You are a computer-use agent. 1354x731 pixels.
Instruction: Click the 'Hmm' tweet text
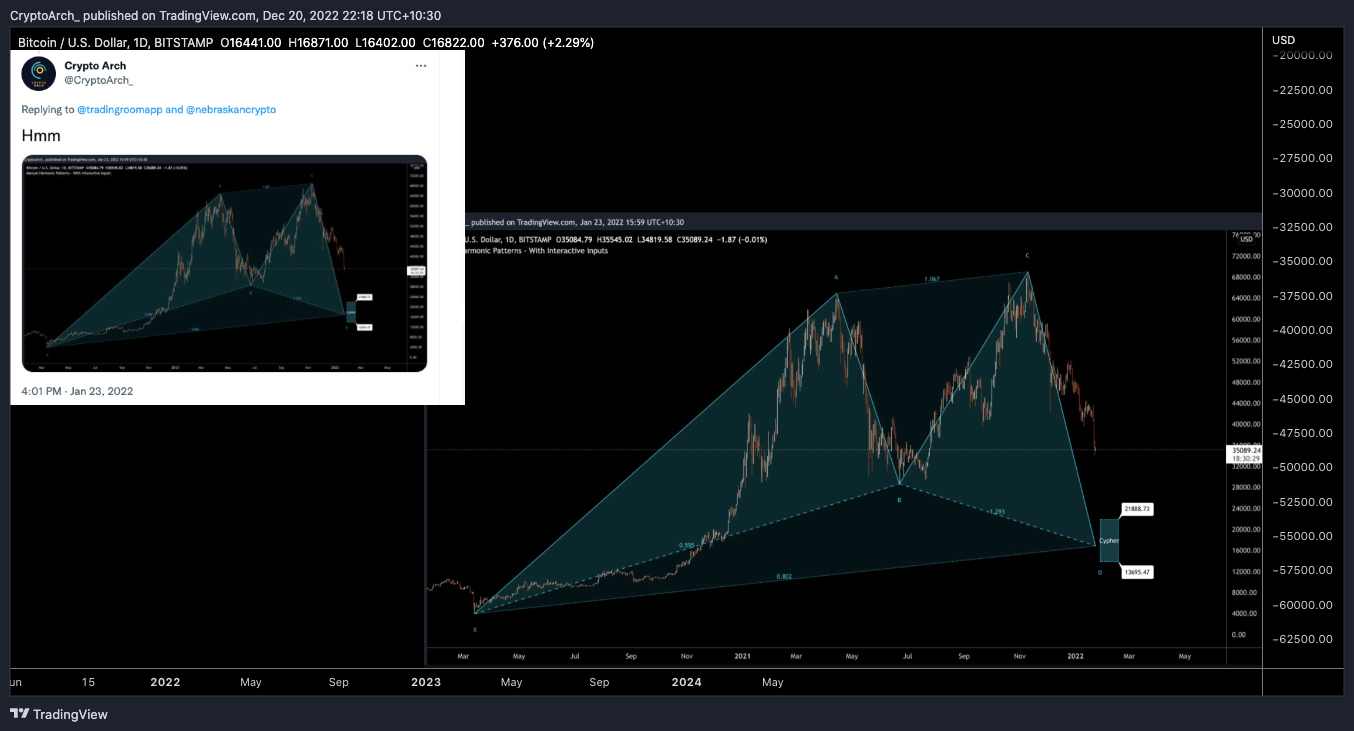coord(41,135)
